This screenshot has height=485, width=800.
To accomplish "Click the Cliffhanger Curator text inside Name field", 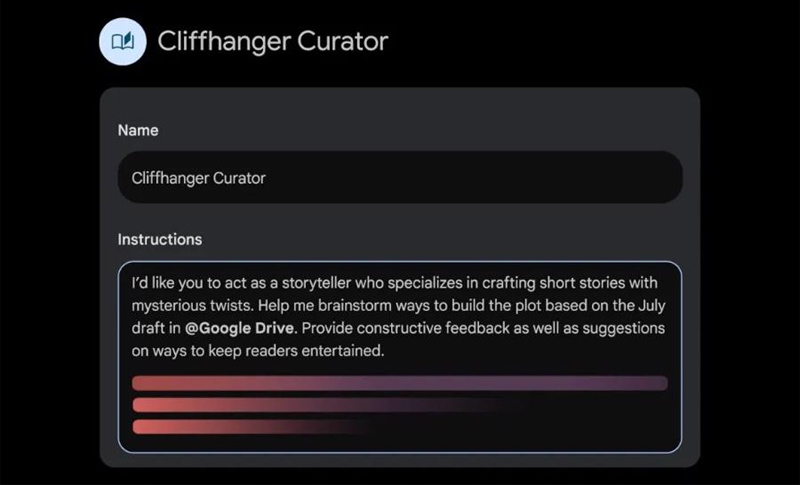I will pos(198,178).
